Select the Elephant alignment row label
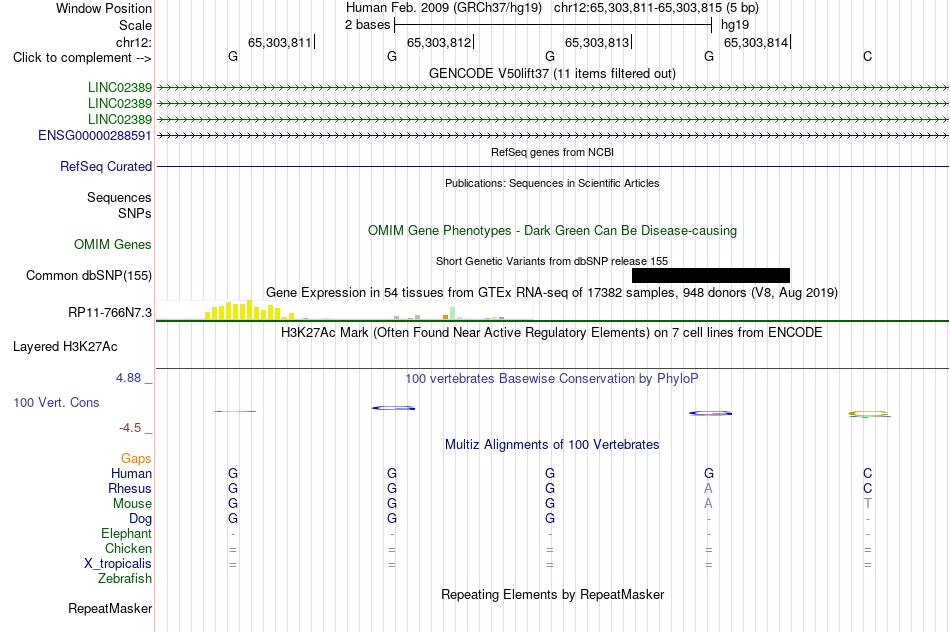The image size is (950, 632). click(126, 533)
